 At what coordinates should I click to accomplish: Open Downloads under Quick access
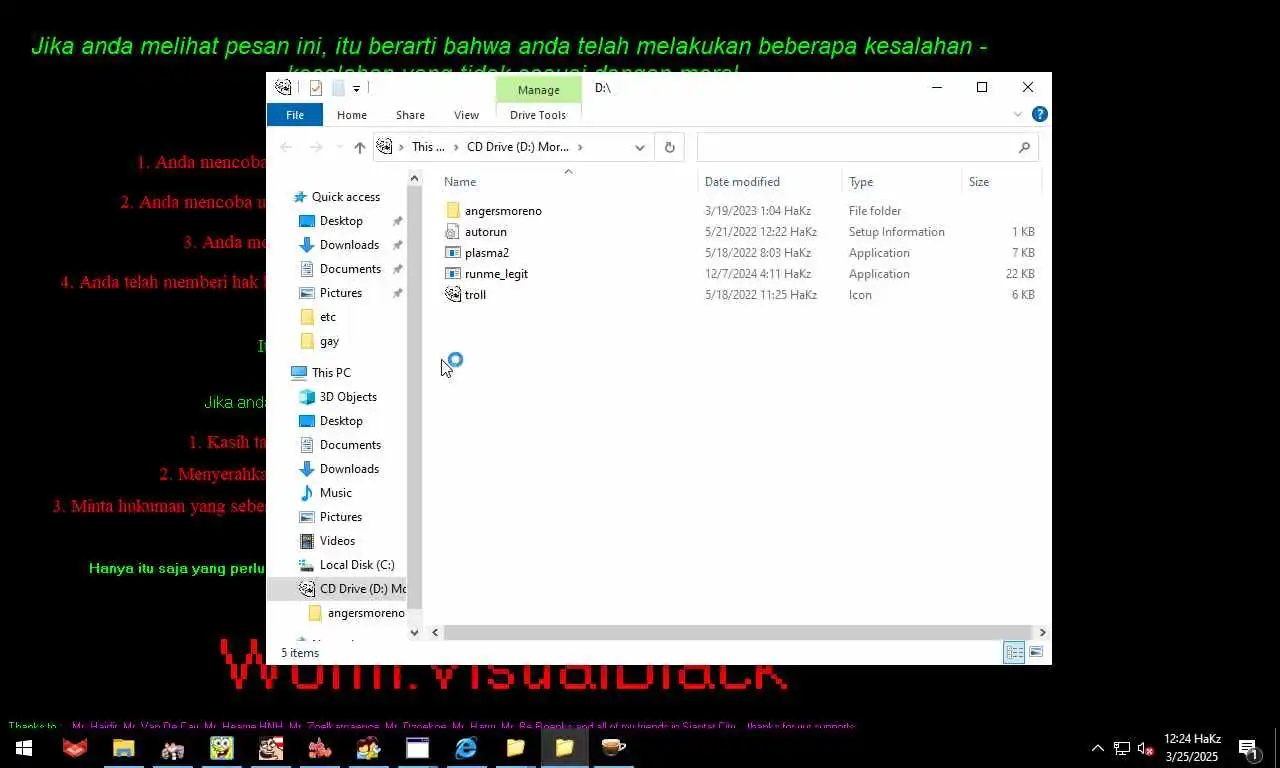(349, 245)
